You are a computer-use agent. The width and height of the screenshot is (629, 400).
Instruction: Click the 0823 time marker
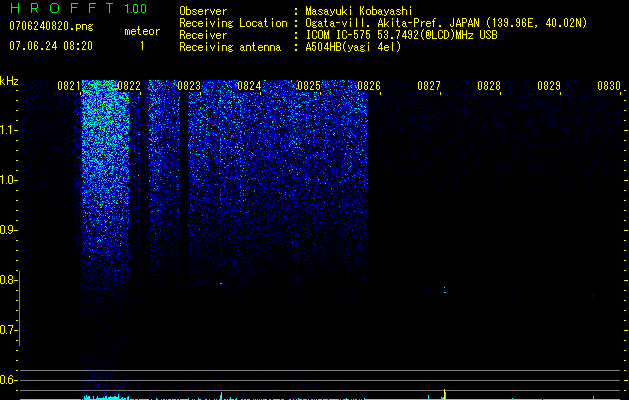(189, 86)
